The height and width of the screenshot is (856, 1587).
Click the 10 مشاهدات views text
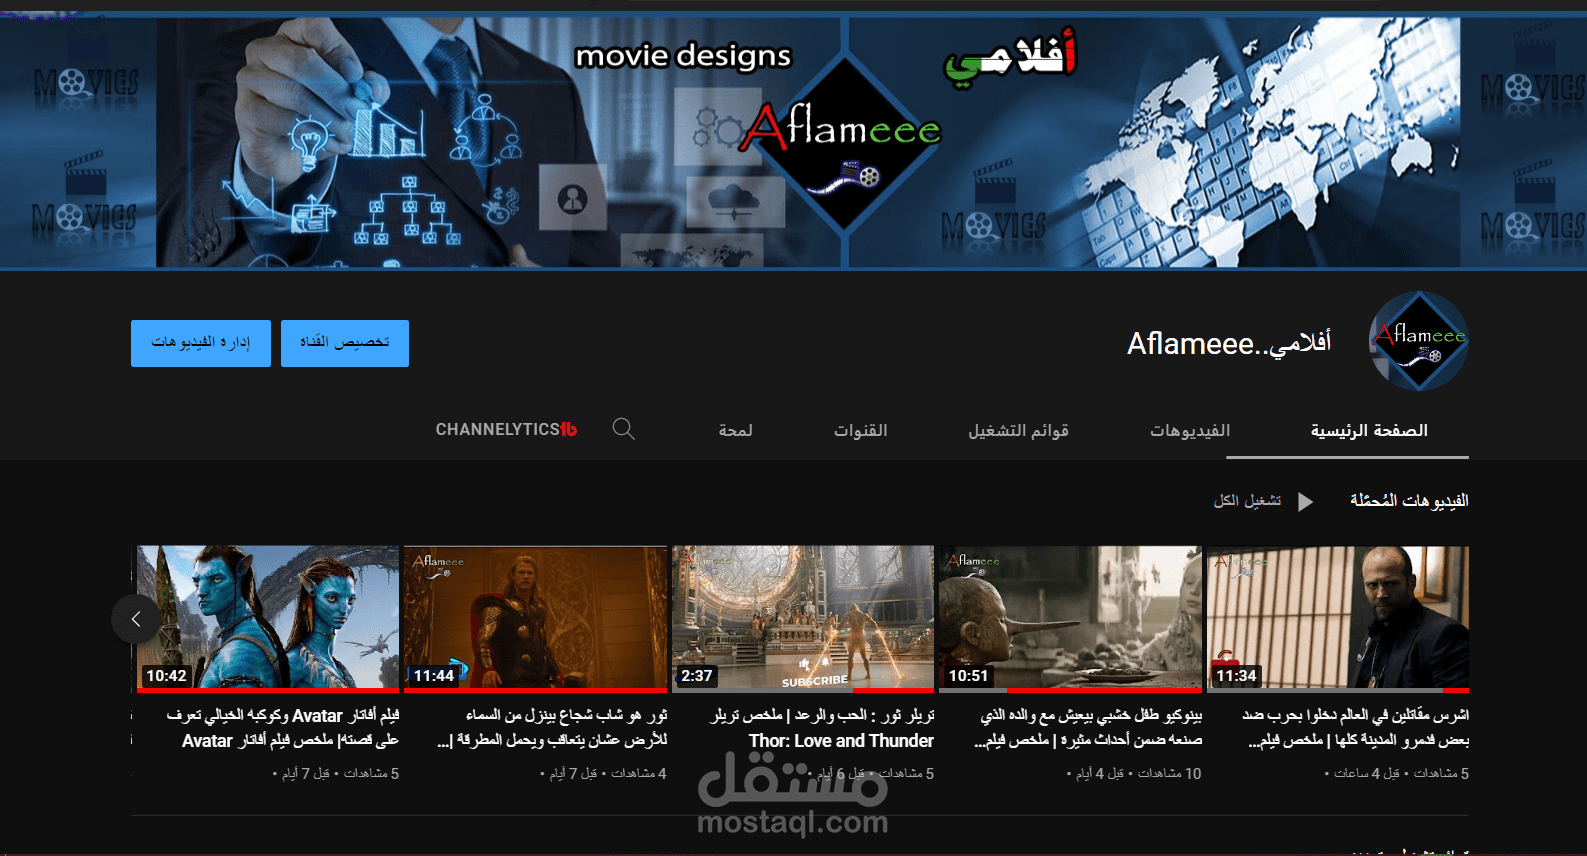point(1170,774)
